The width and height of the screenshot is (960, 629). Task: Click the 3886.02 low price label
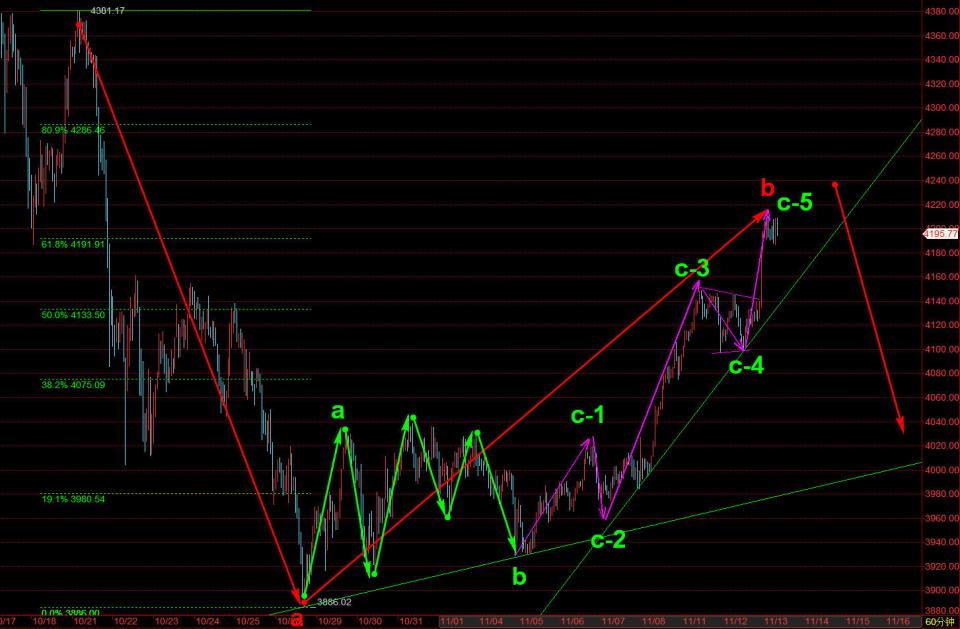[x=334, y=602]
